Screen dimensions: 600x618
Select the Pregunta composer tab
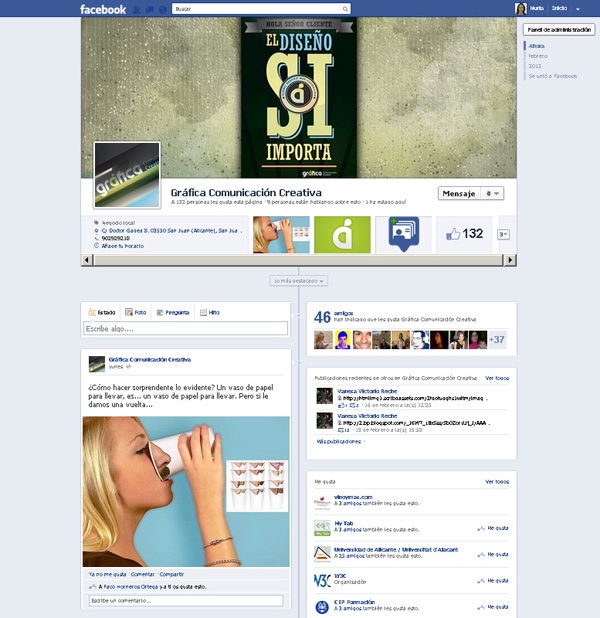pos(173,313)
